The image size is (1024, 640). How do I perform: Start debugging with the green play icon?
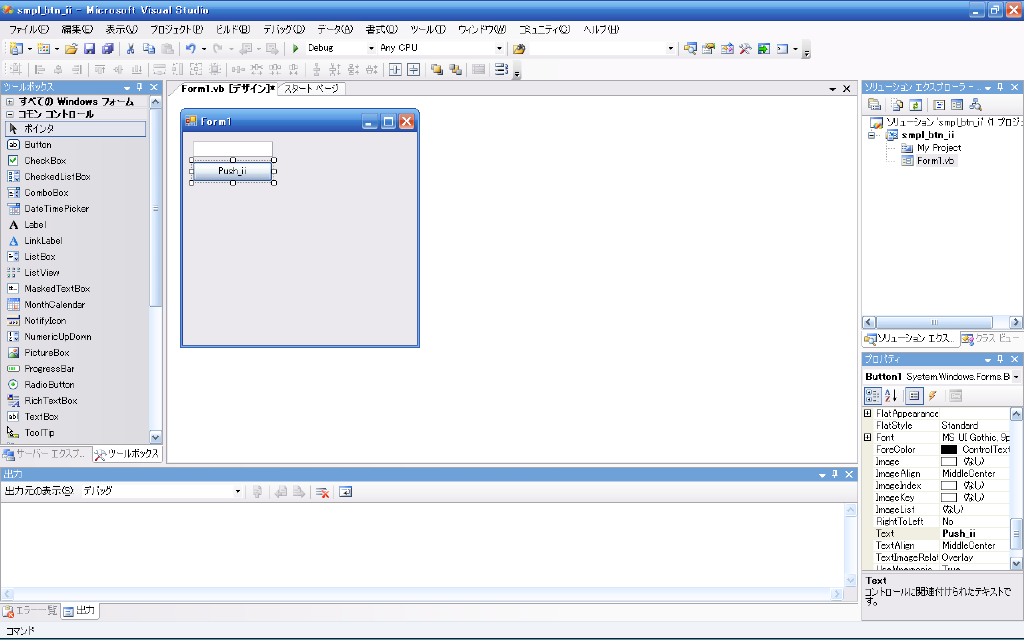coord(295,48)
